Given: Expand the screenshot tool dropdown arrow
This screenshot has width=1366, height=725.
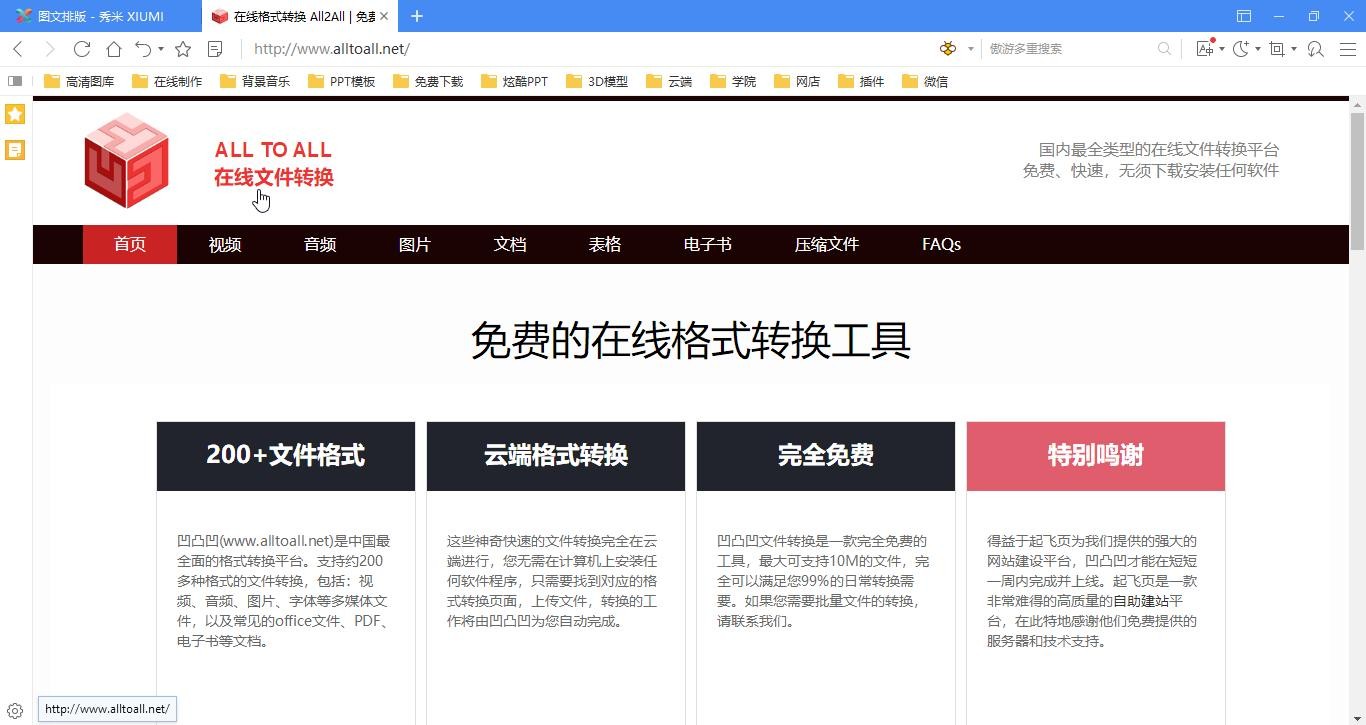Looking at the screenshot, I should pyautogui.click(x=1294, y=49).
